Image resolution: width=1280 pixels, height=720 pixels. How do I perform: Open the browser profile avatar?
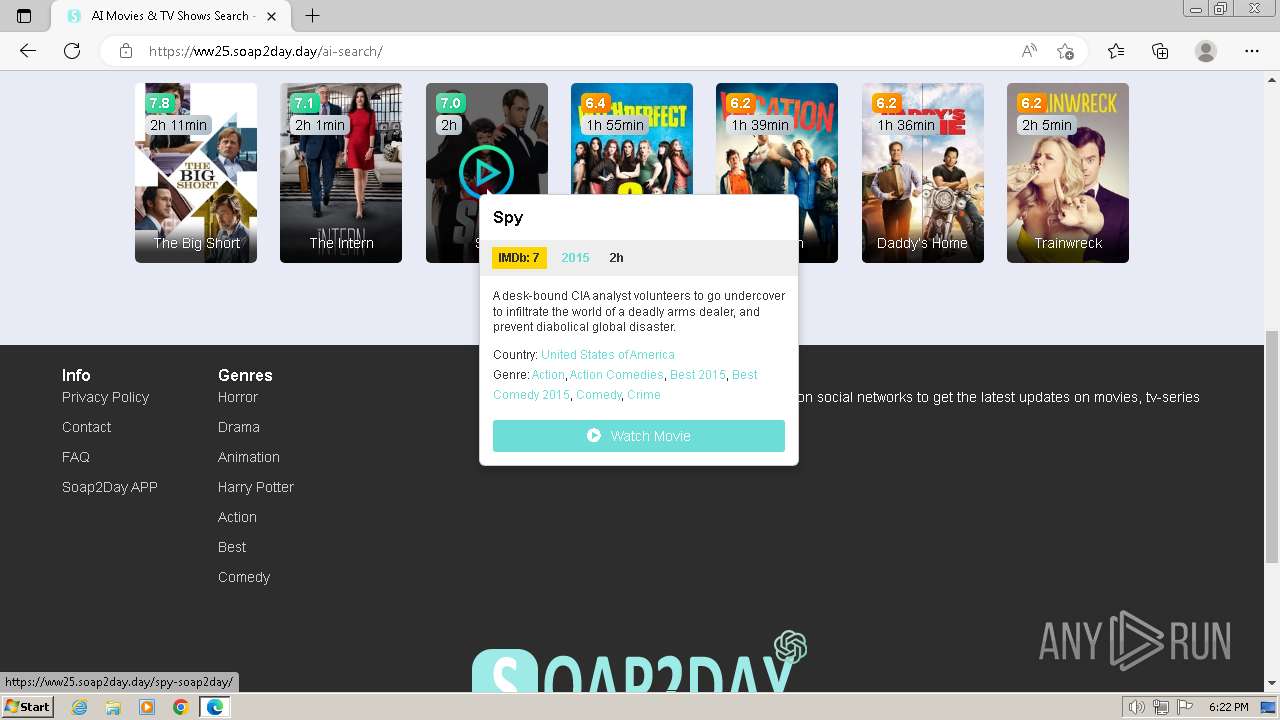[1206, 51]
